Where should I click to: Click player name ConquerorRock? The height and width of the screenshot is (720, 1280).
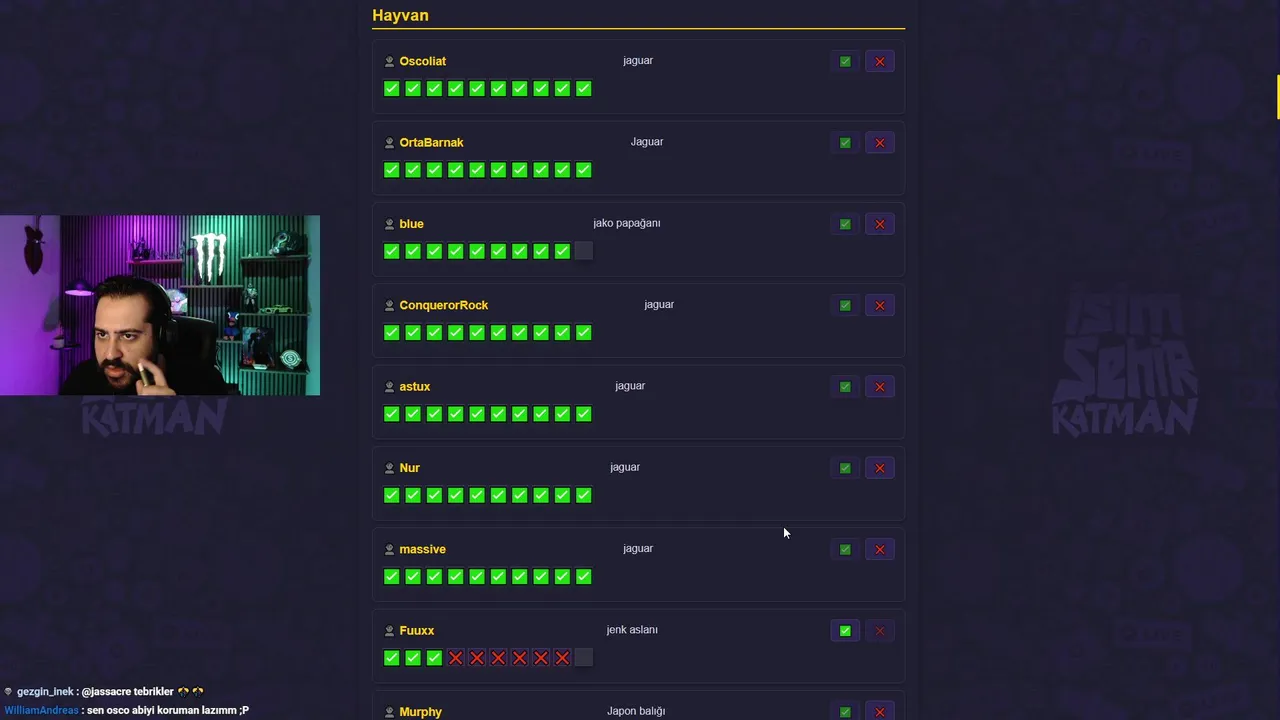(443, 305)
